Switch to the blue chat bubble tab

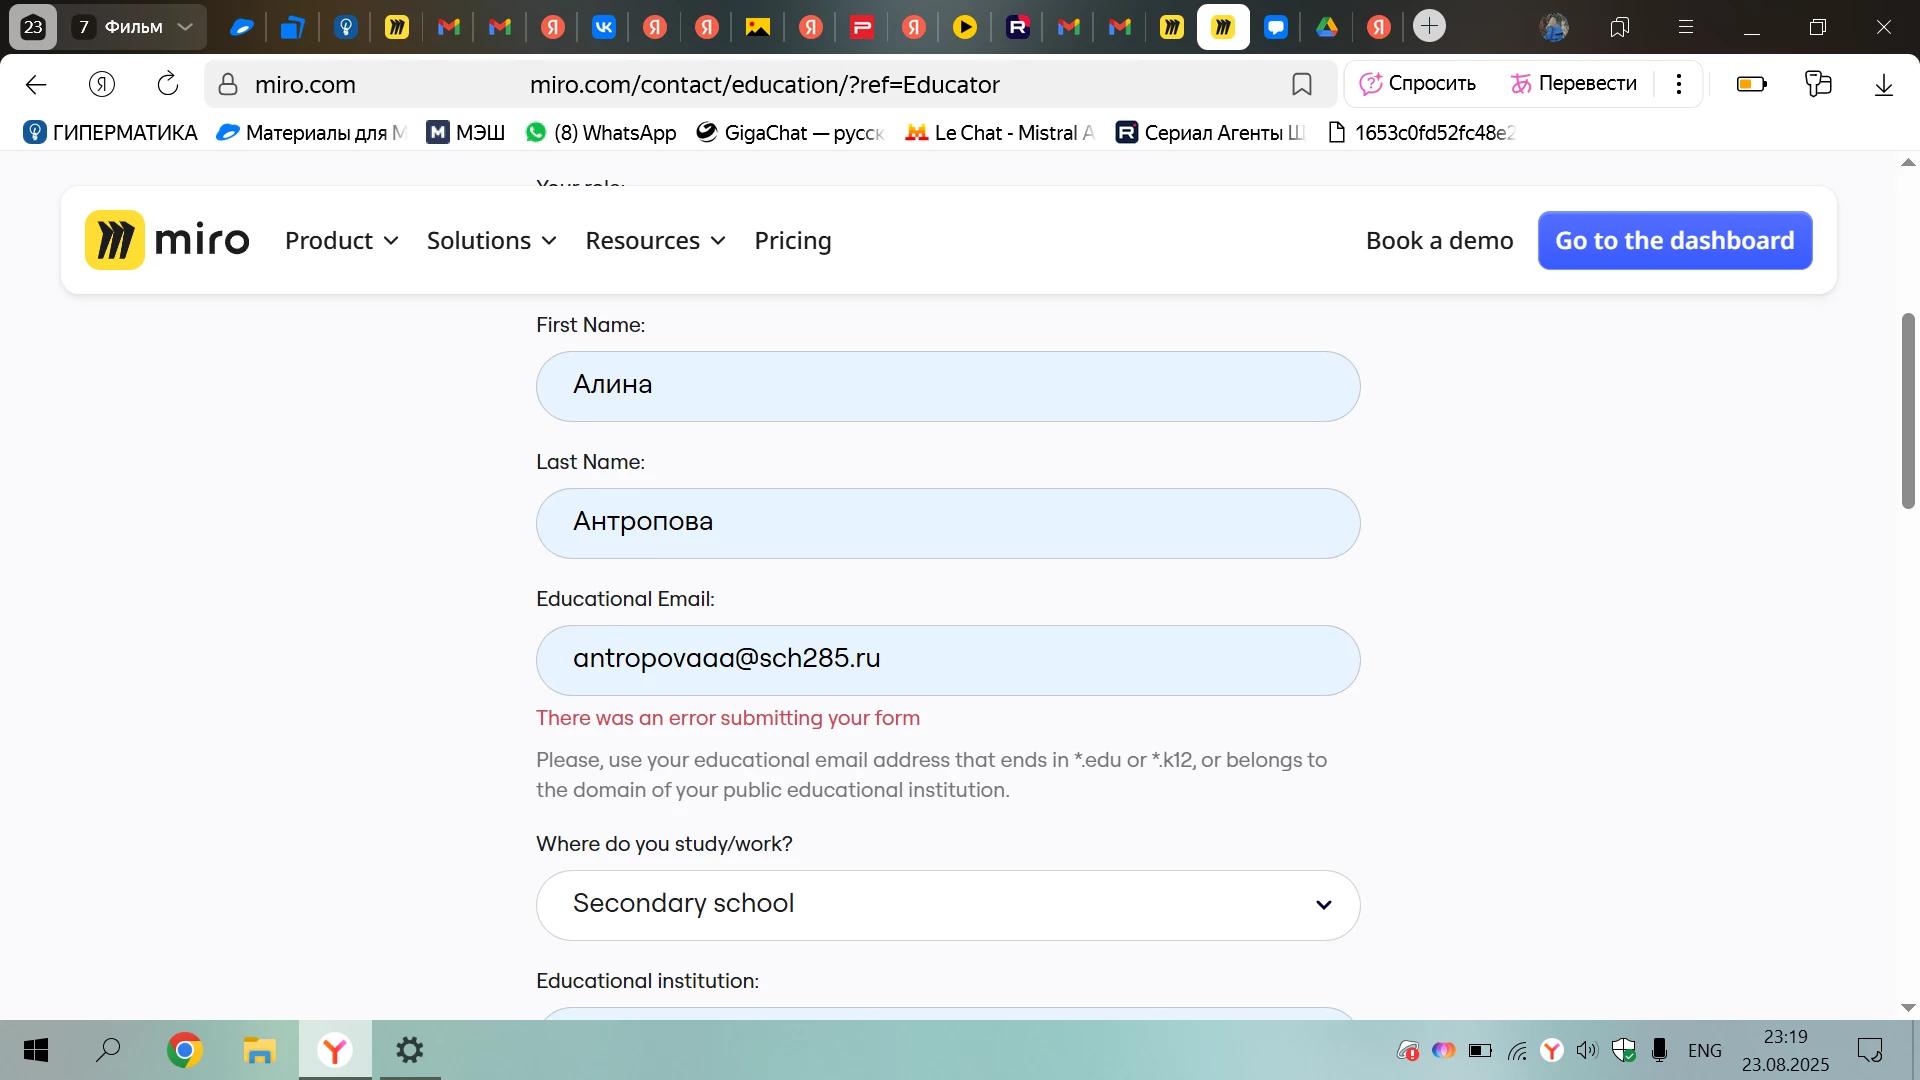[x=1276, y=27]
